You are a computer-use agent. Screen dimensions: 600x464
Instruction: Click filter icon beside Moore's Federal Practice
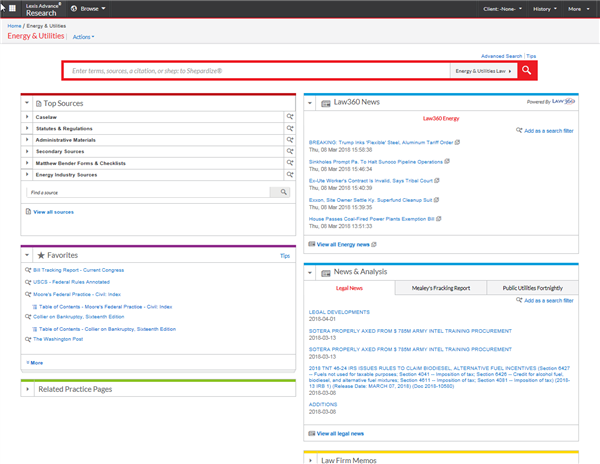tap(28, 294)
